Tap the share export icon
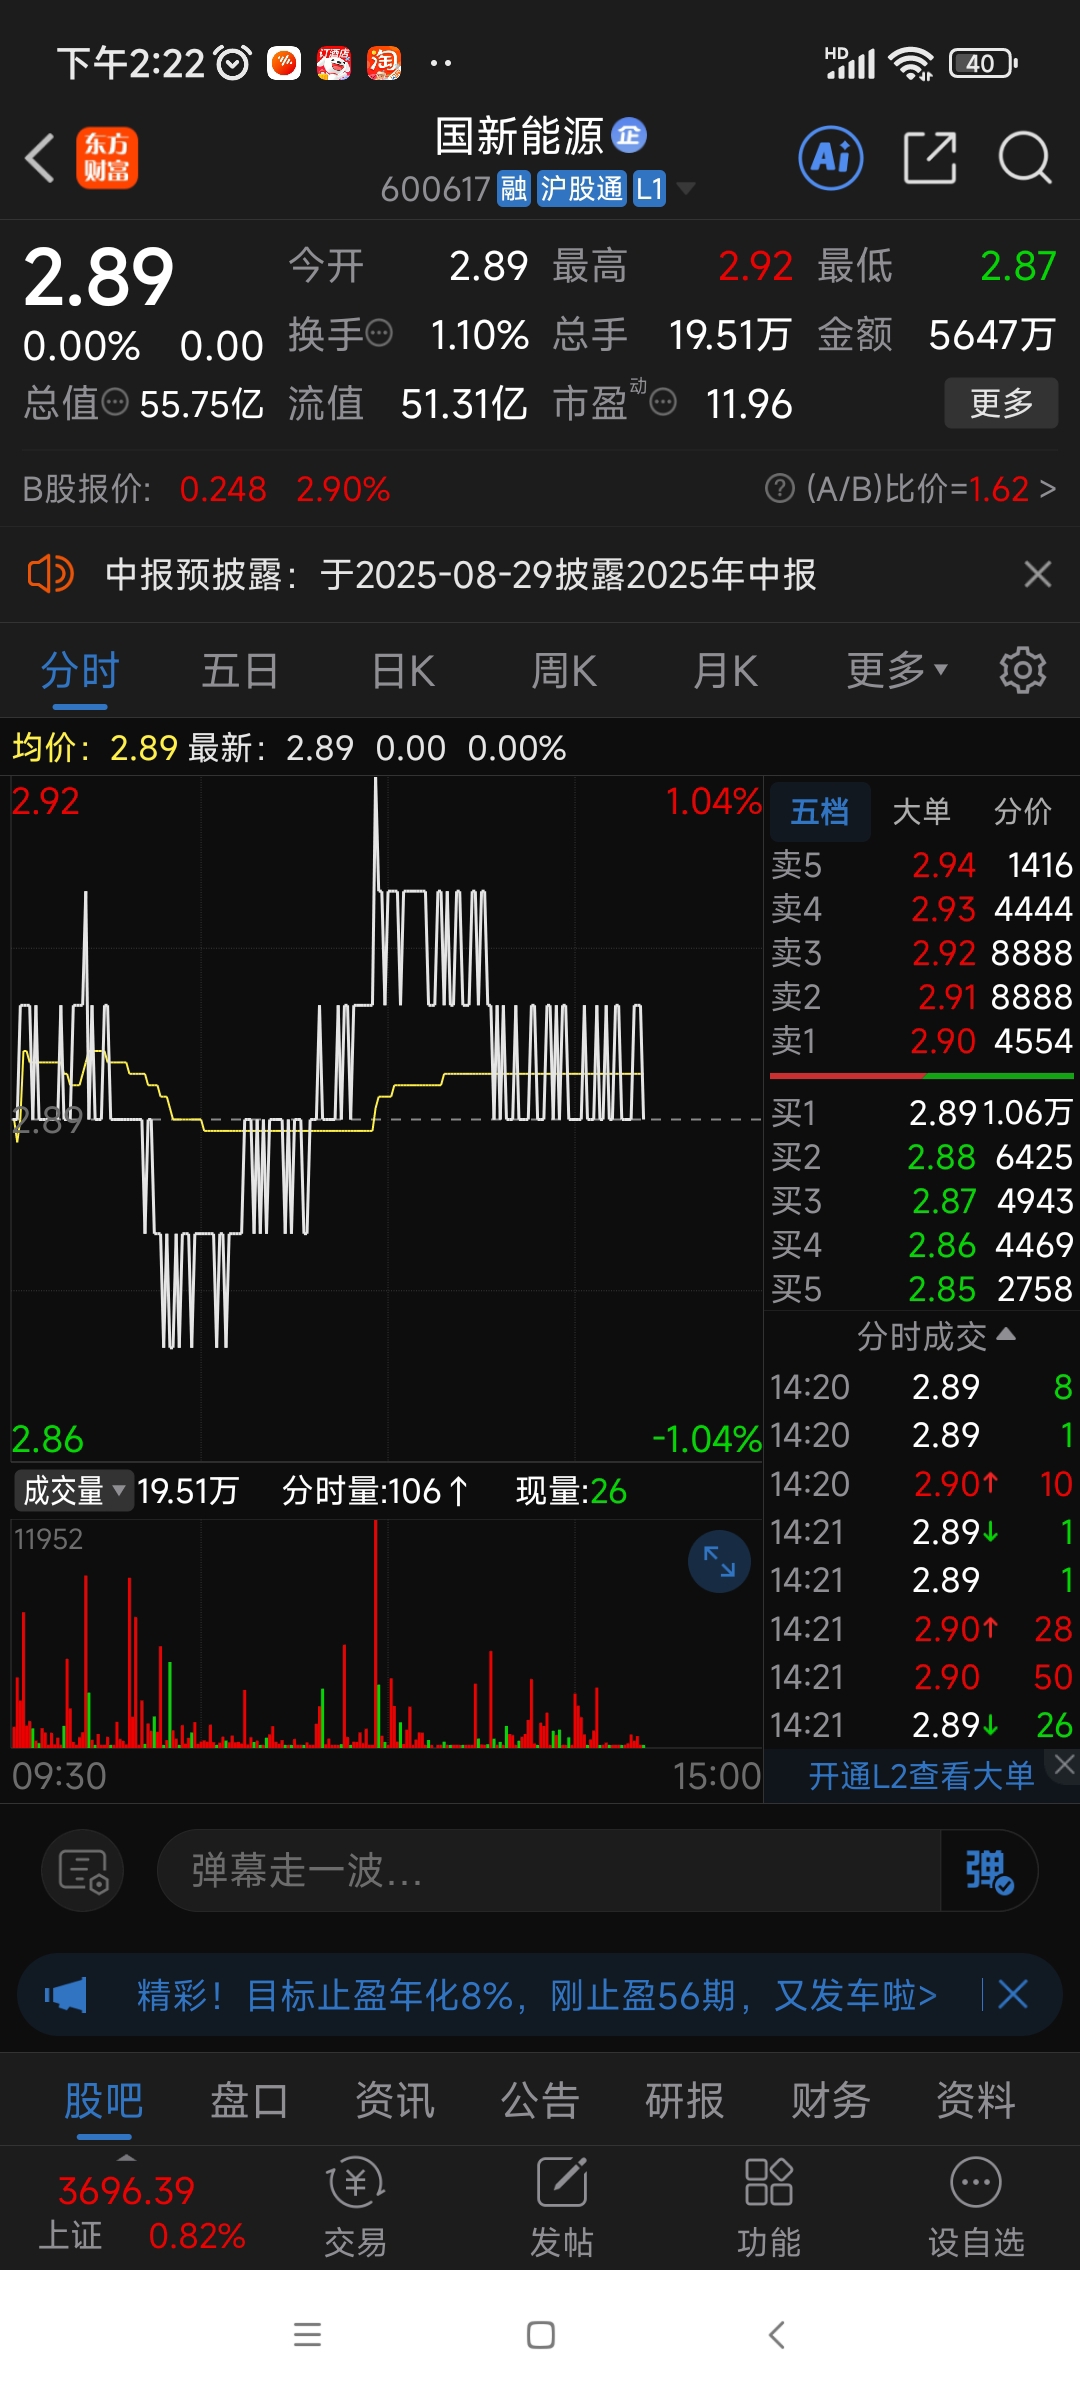 [930, 158]
